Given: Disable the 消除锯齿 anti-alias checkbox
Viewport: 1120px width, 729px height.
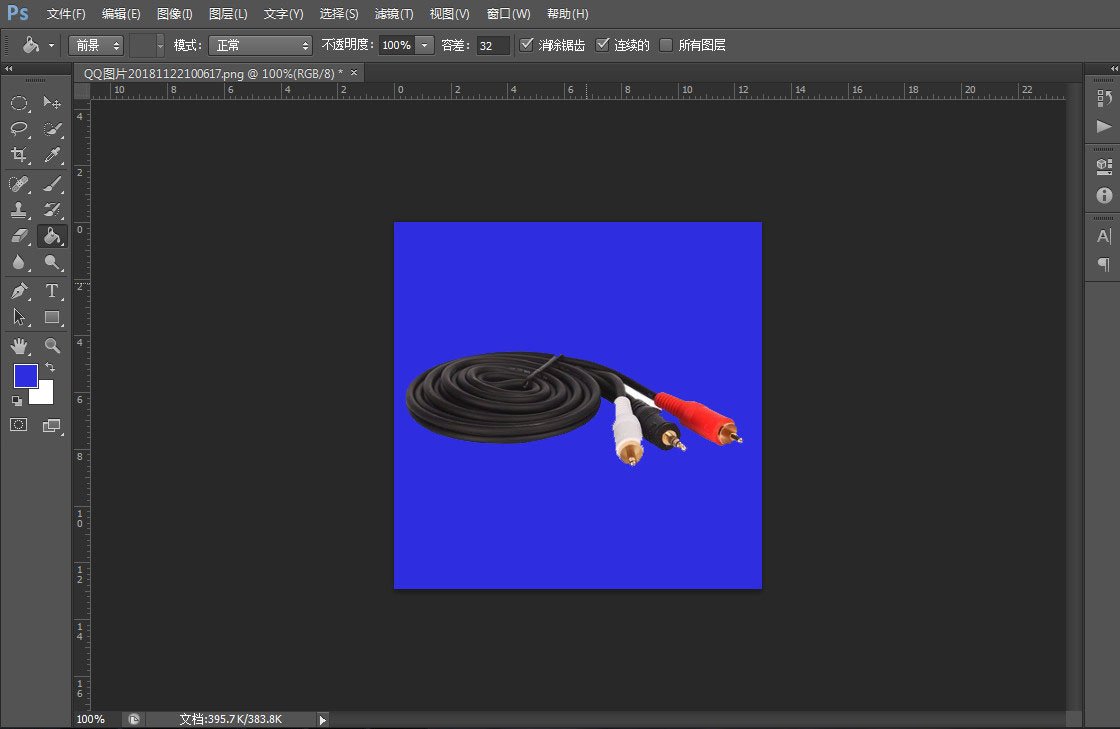Looking at the screenshot, I should [527, 45].
